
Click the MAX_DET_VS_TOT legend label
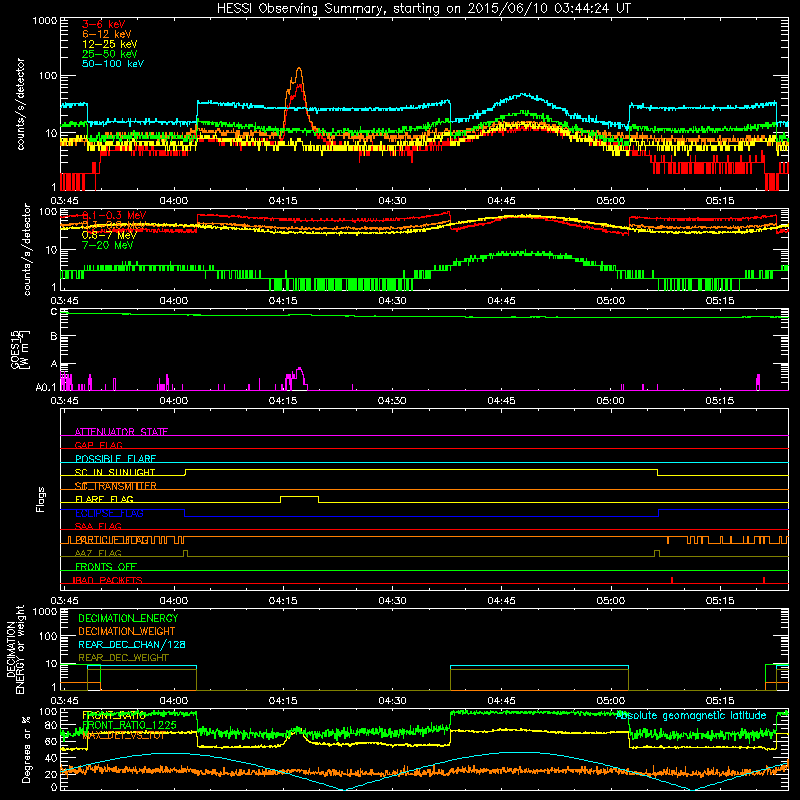coord(123,735)
